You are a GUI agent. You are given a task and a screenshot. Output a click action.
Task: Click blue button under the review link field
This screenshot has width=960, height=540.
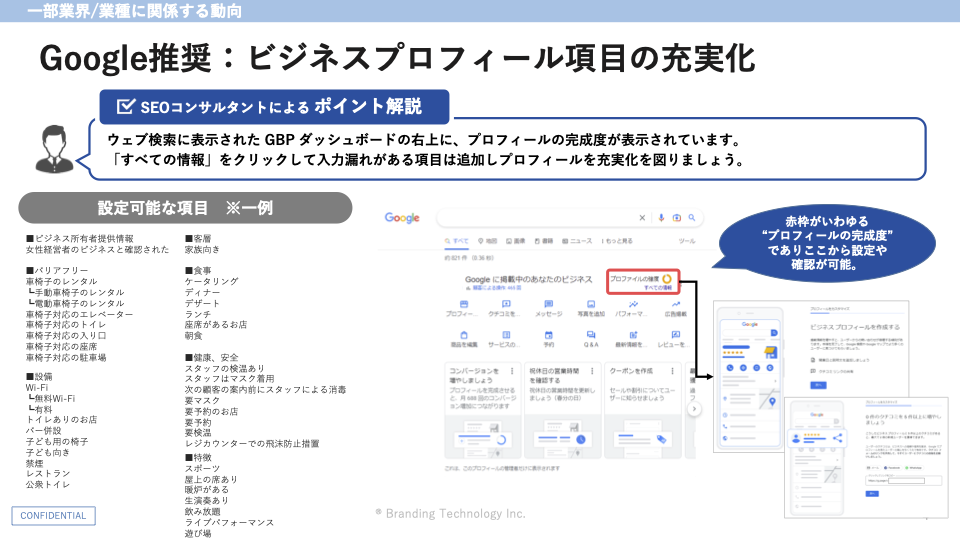(x=872, y=493)
